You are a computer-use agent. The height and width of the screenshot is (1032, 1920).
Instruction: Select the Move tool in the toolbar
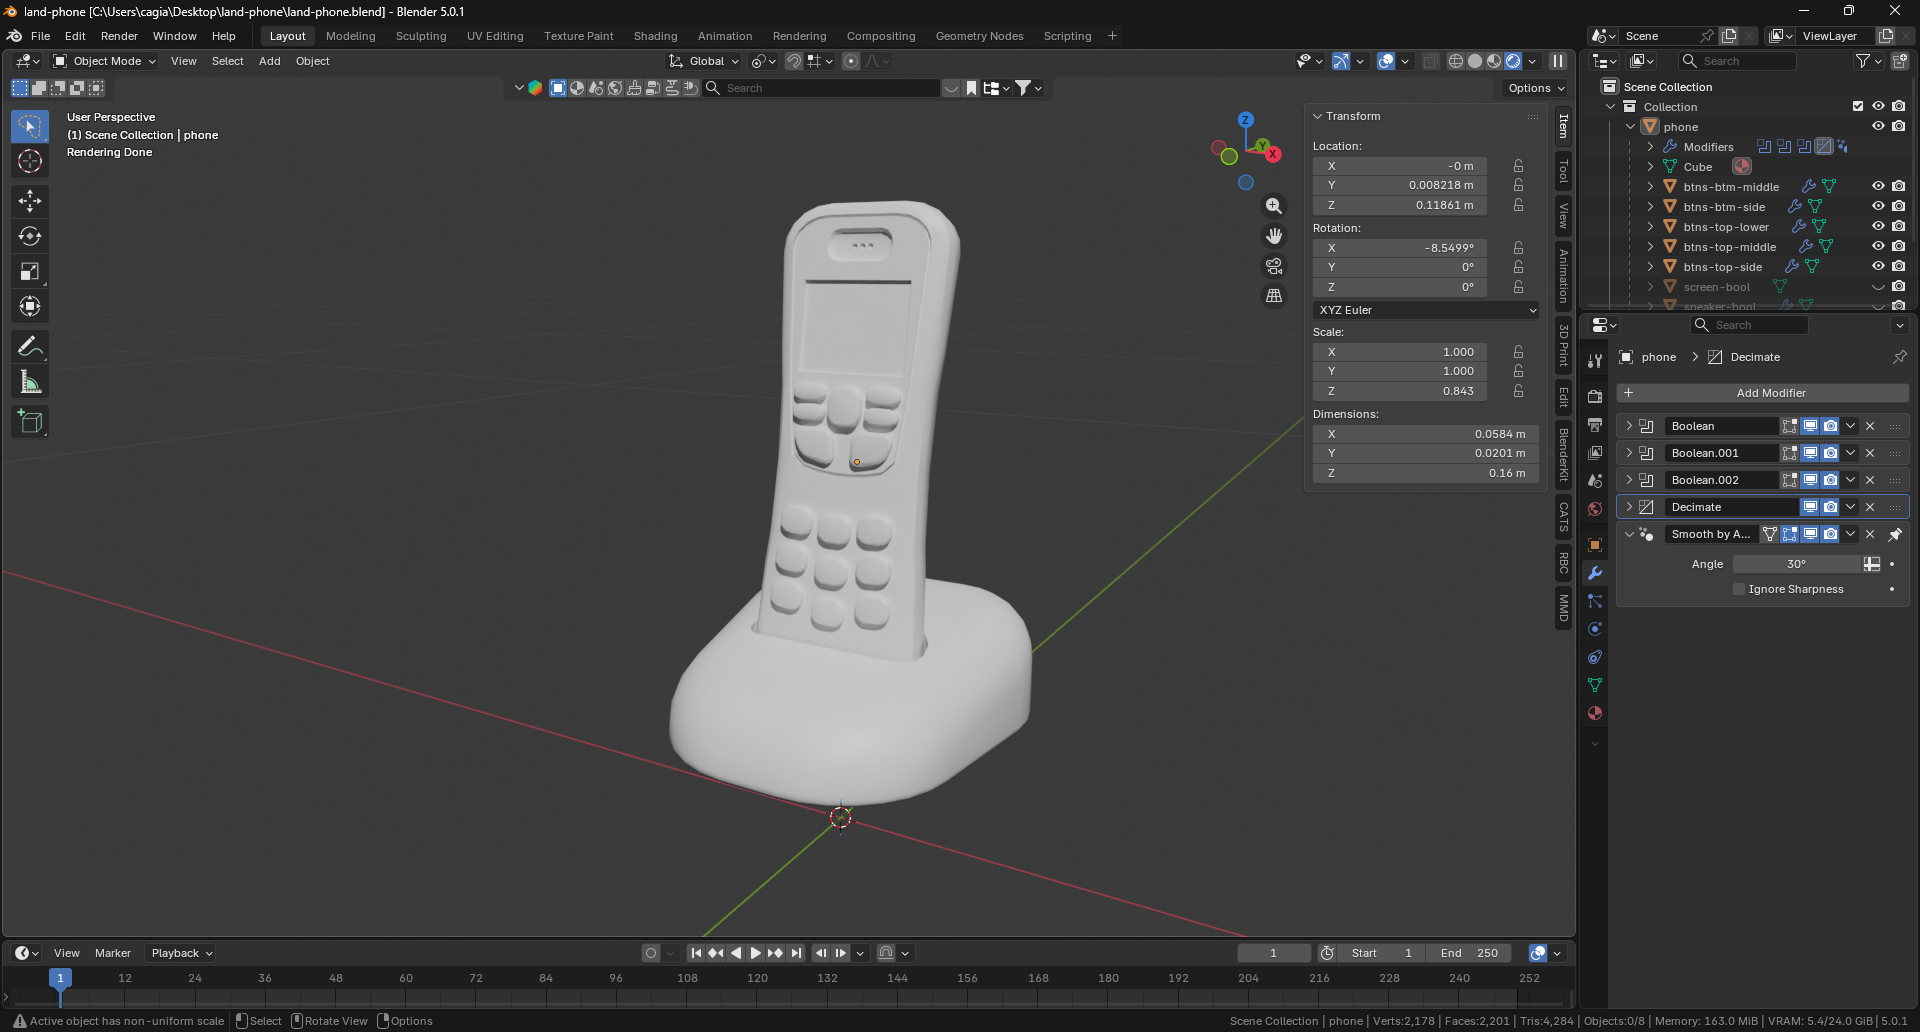pyautogui.click(x=29, y=201)
